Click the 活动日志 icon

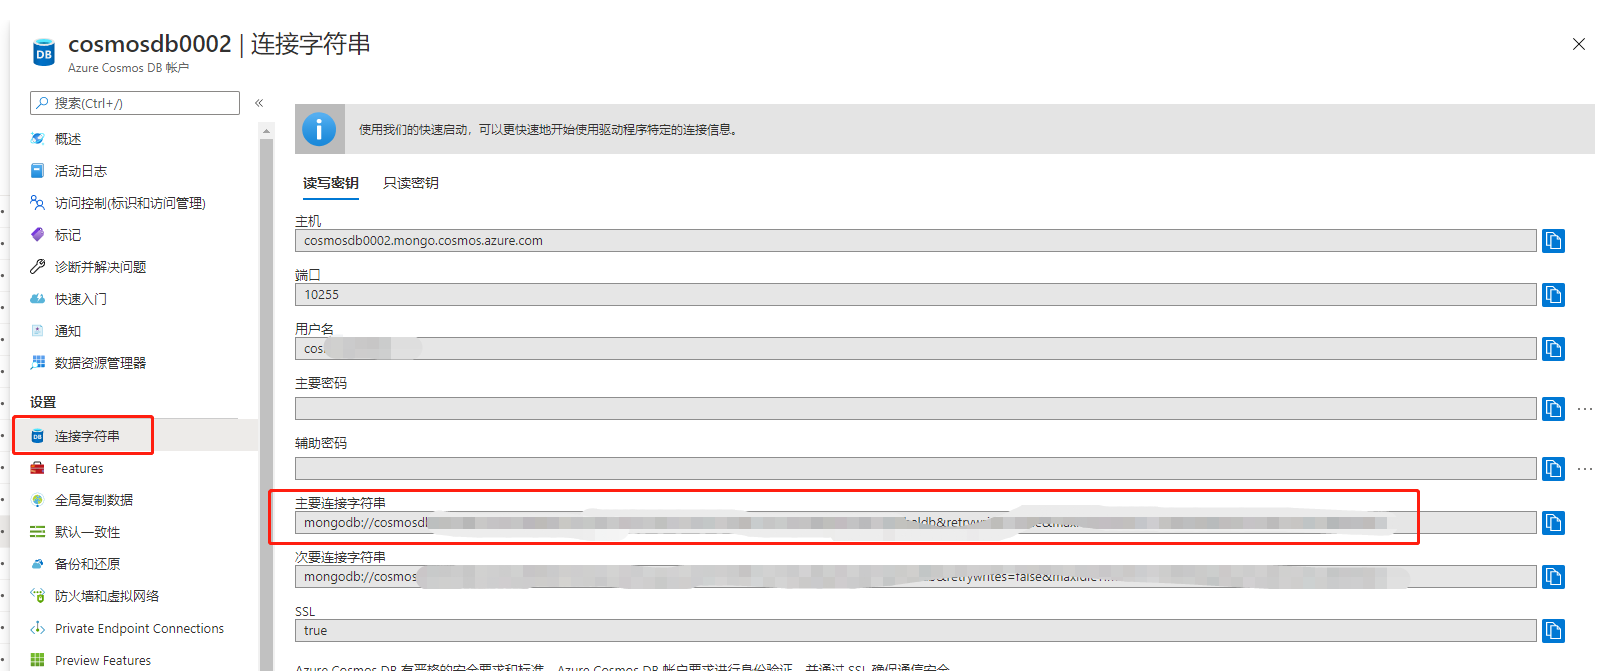[37, 171]
